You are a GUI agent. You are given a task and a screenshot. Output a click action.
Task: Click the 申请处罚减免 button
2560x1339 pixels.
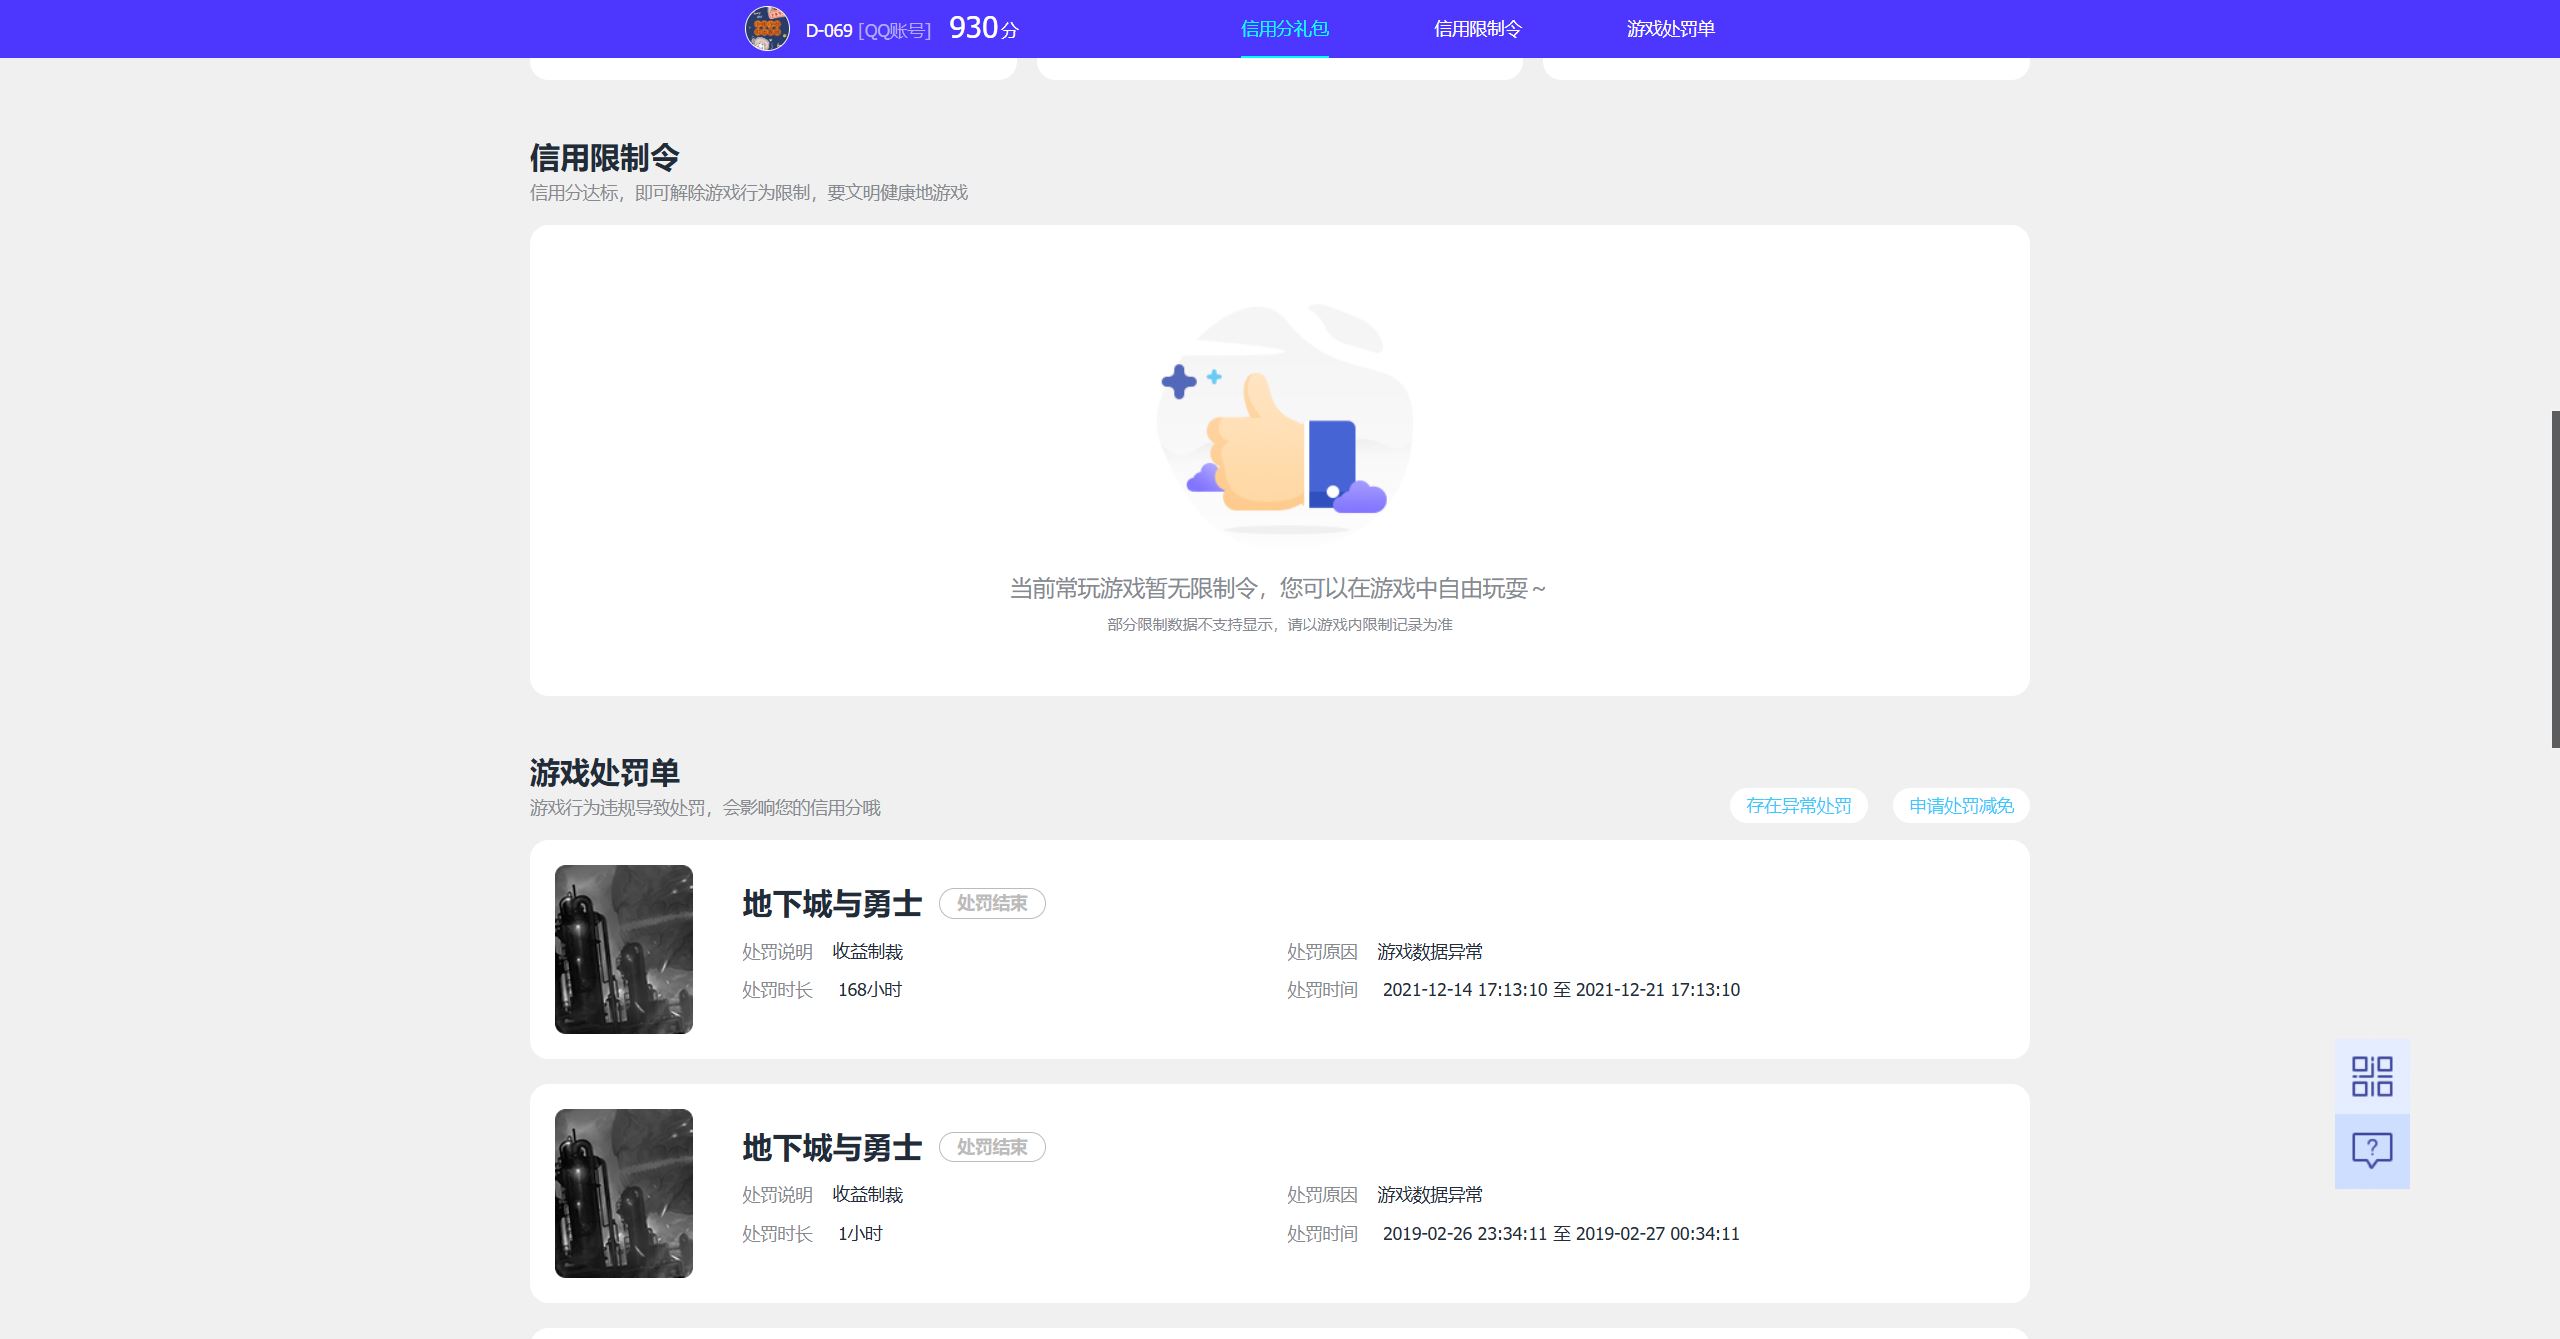[x=1960, y=806]
